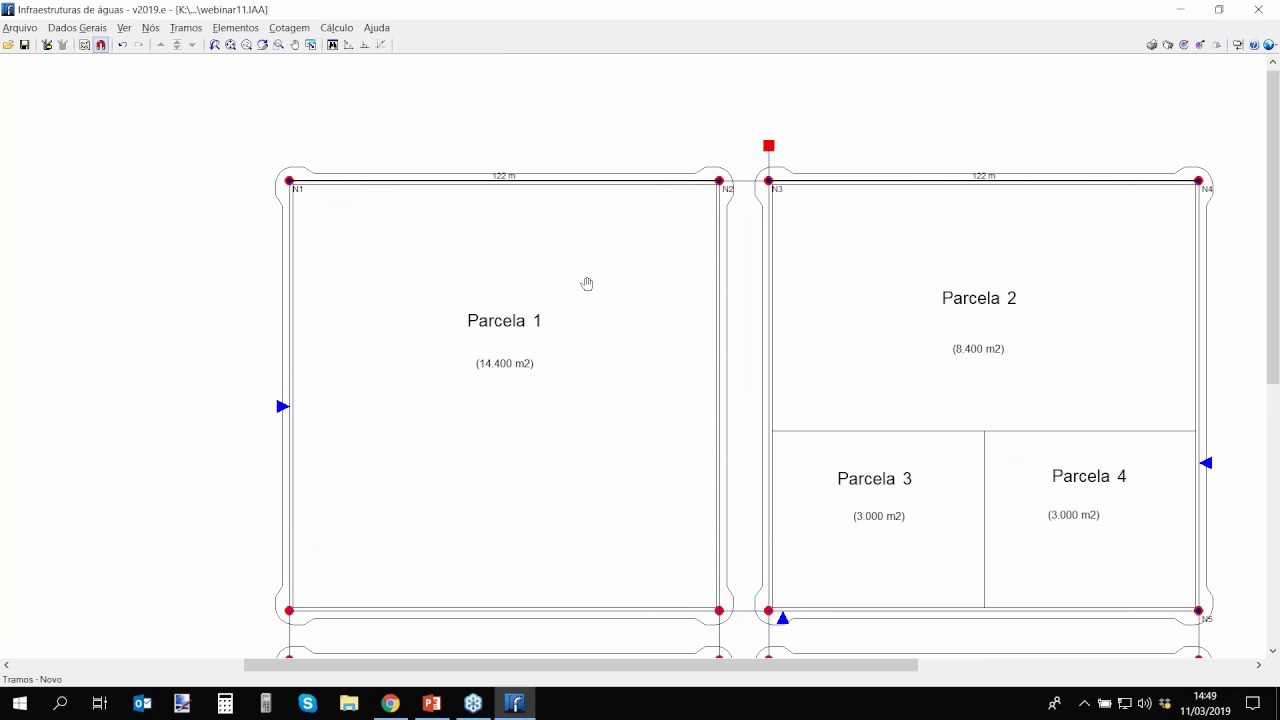Click the red square supply node
Viewport: 1280px width, 720px height.
pyautogui.click(x=768, y=146)
